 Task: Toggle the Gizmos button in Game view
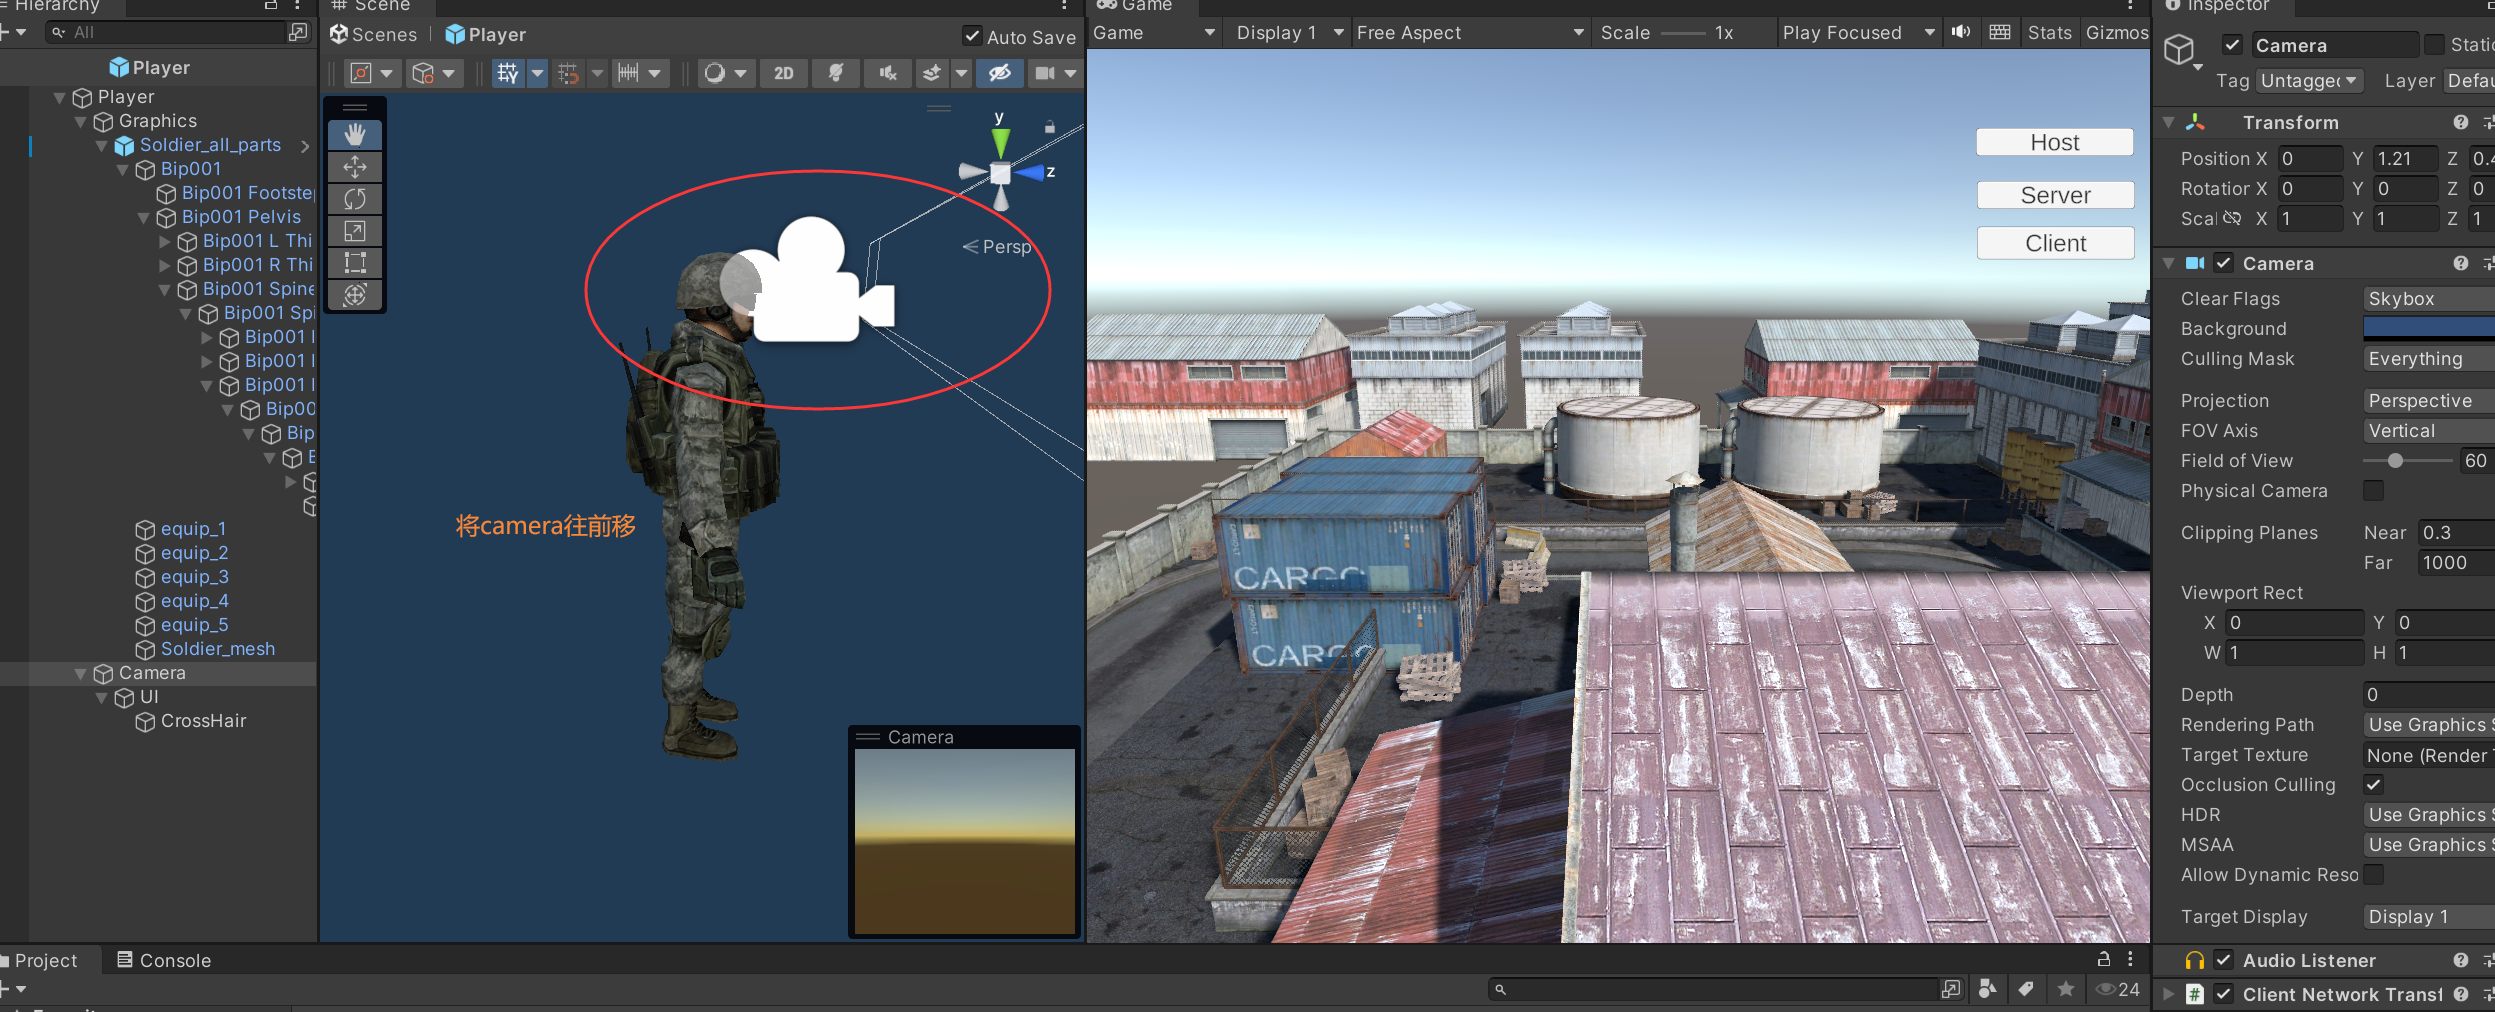pos(2116,33)
